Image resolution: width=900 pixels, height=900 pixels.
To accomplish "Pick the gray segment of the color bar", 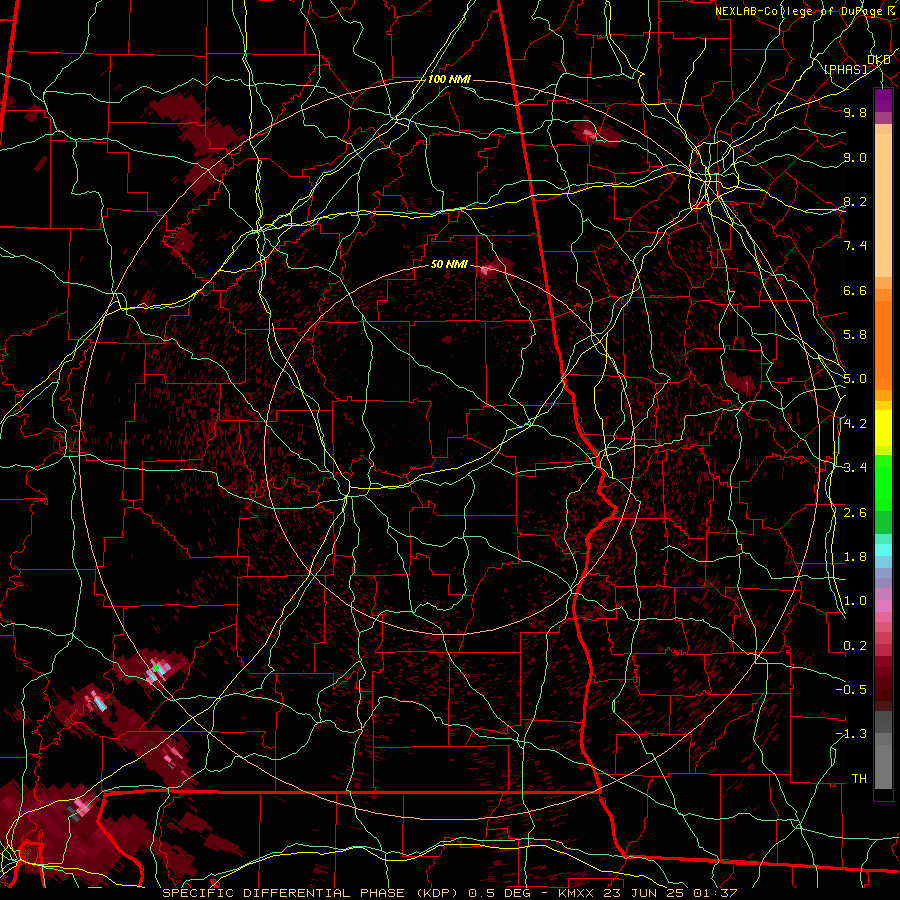I will coord(883,752).
